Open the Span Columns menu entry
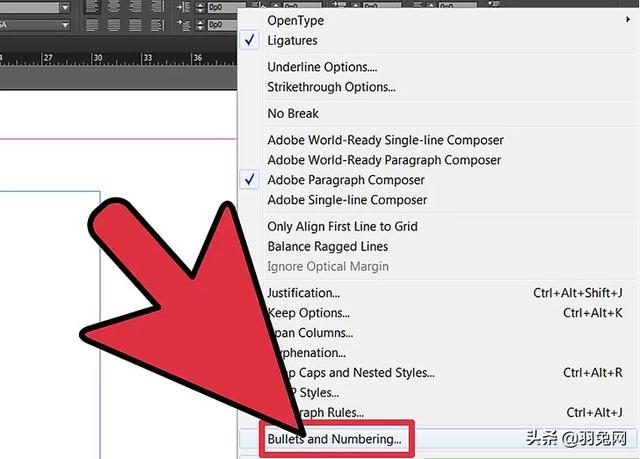This screenshot has width=640, height=459. pyautogui.click(x=314, y=333)
